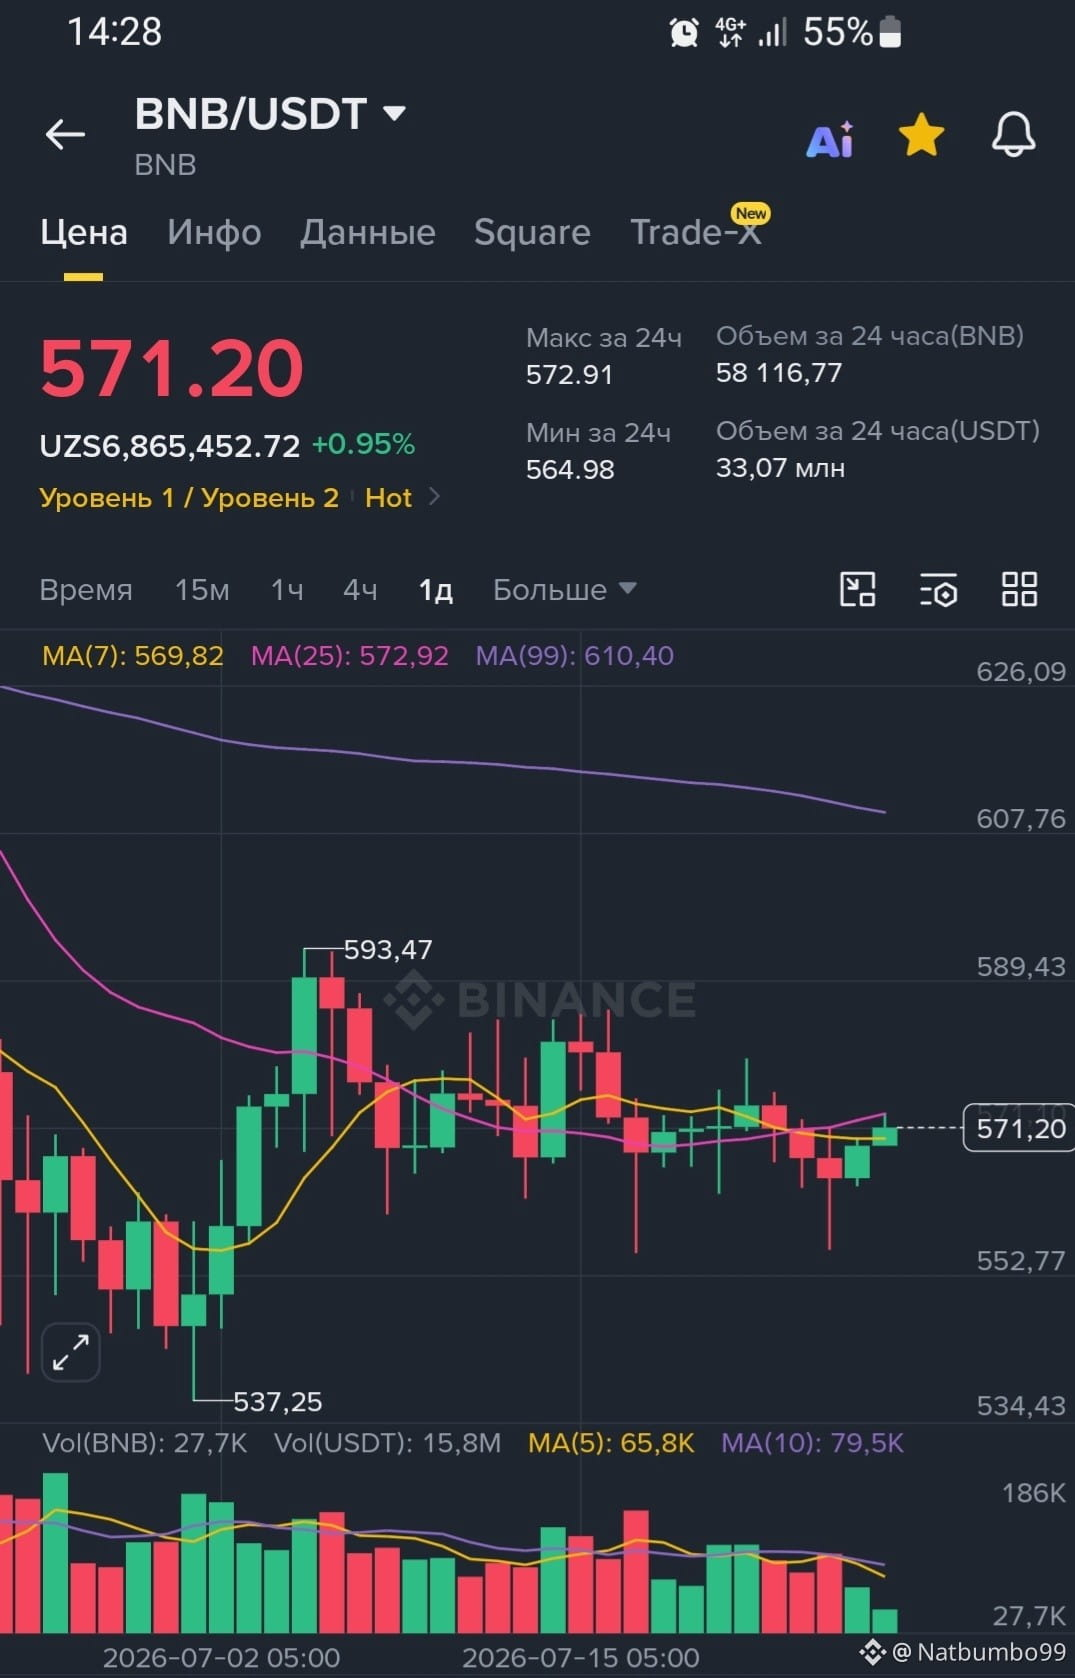Expand the Больше intervals dropdown

(x=564, y=590)
